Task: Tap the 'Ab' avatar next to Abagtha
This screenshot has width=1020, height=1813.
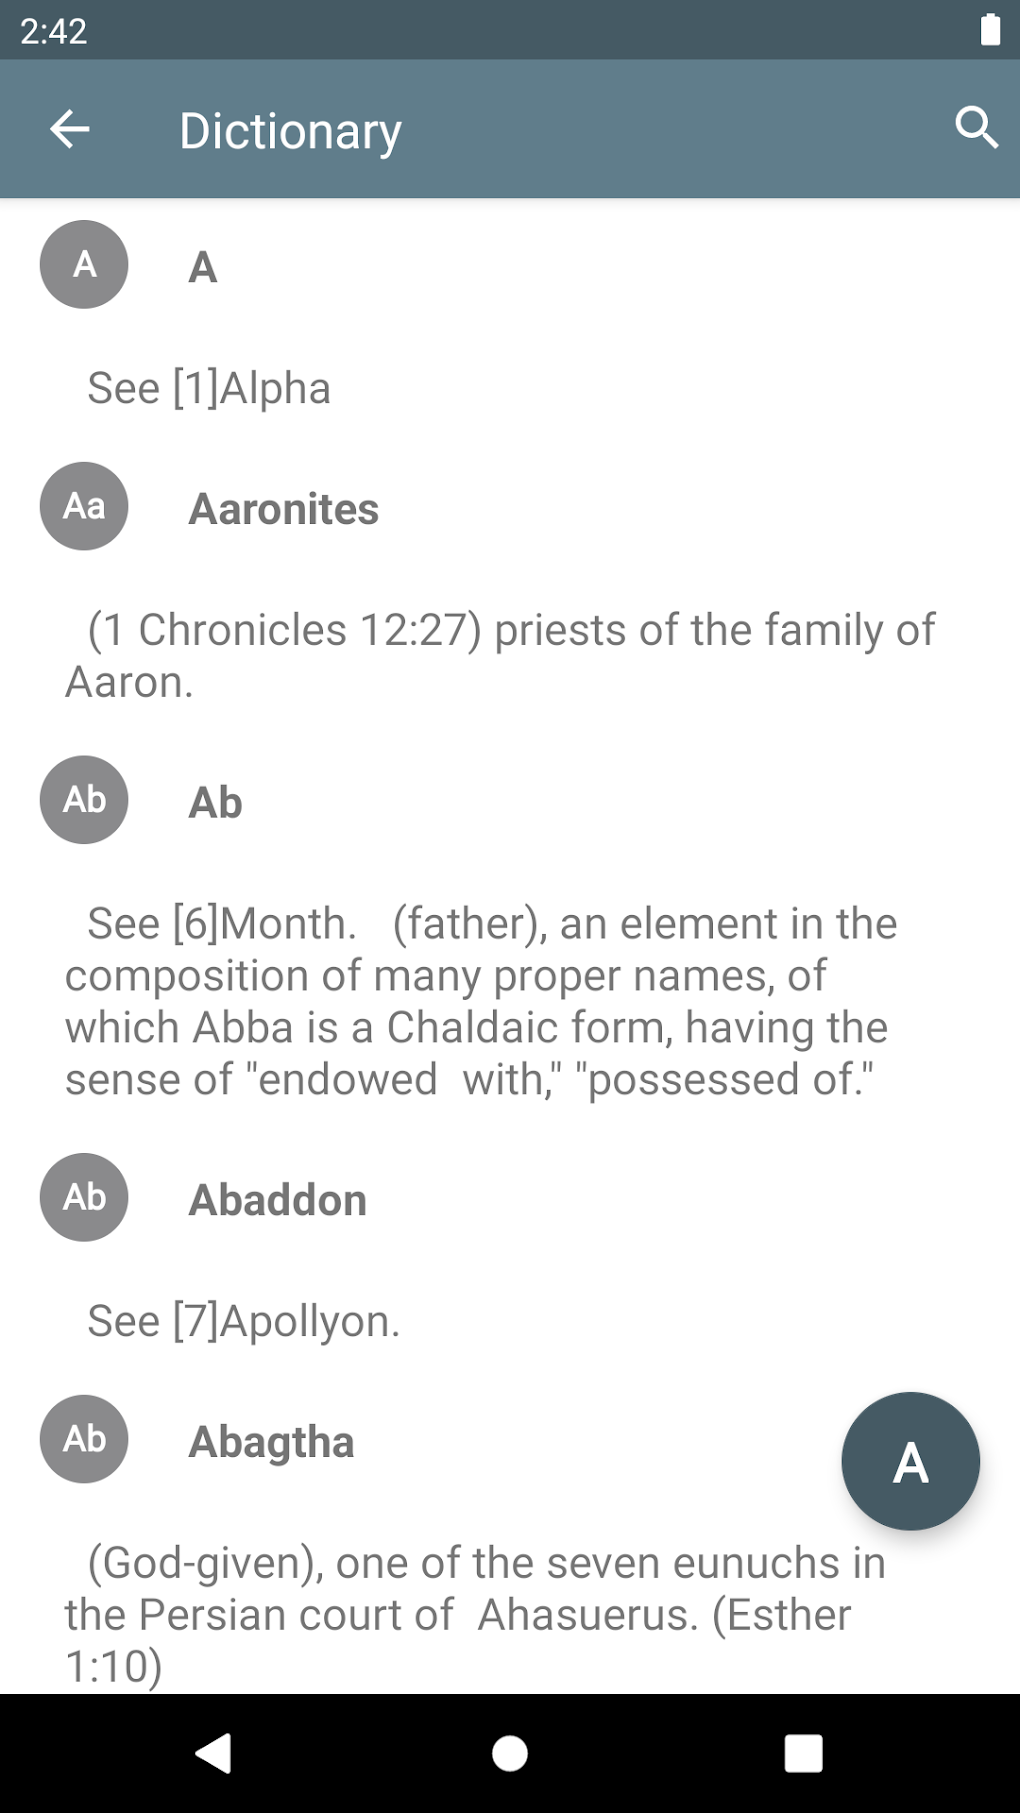Action: 84,1439
